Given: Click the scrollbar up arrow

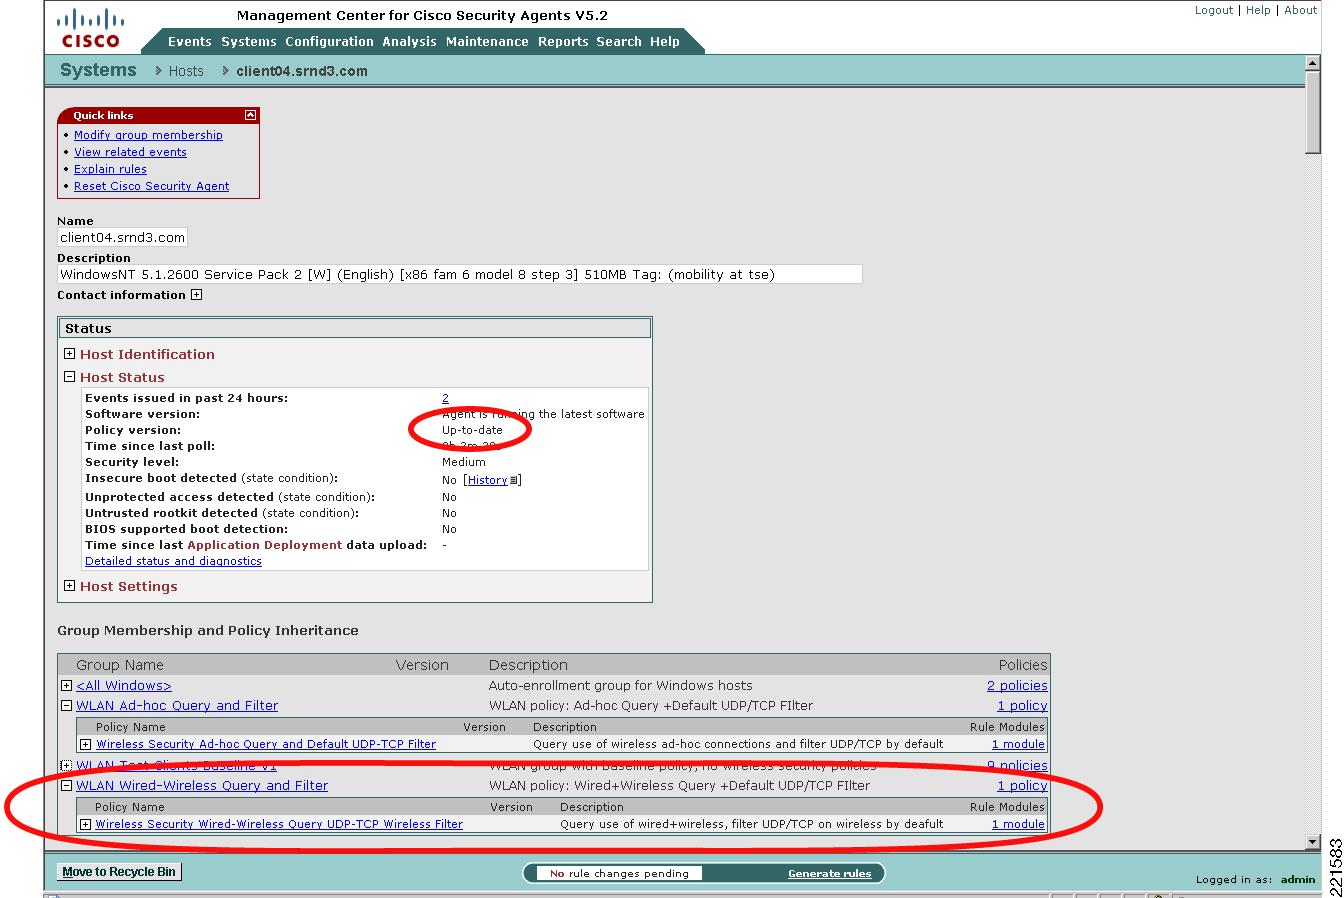Looking at the screenshot, I should pos(1313,63).
